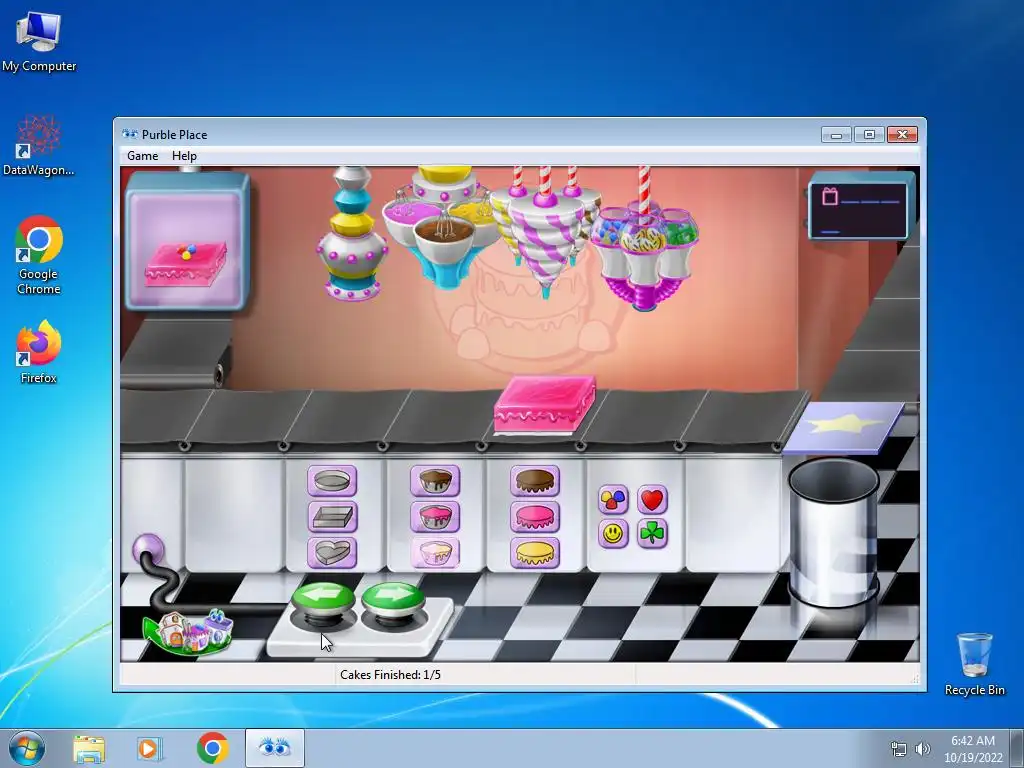Select the round cake pan shape button
Viewport: 1024px width, 768px height.
pos(332,481)
